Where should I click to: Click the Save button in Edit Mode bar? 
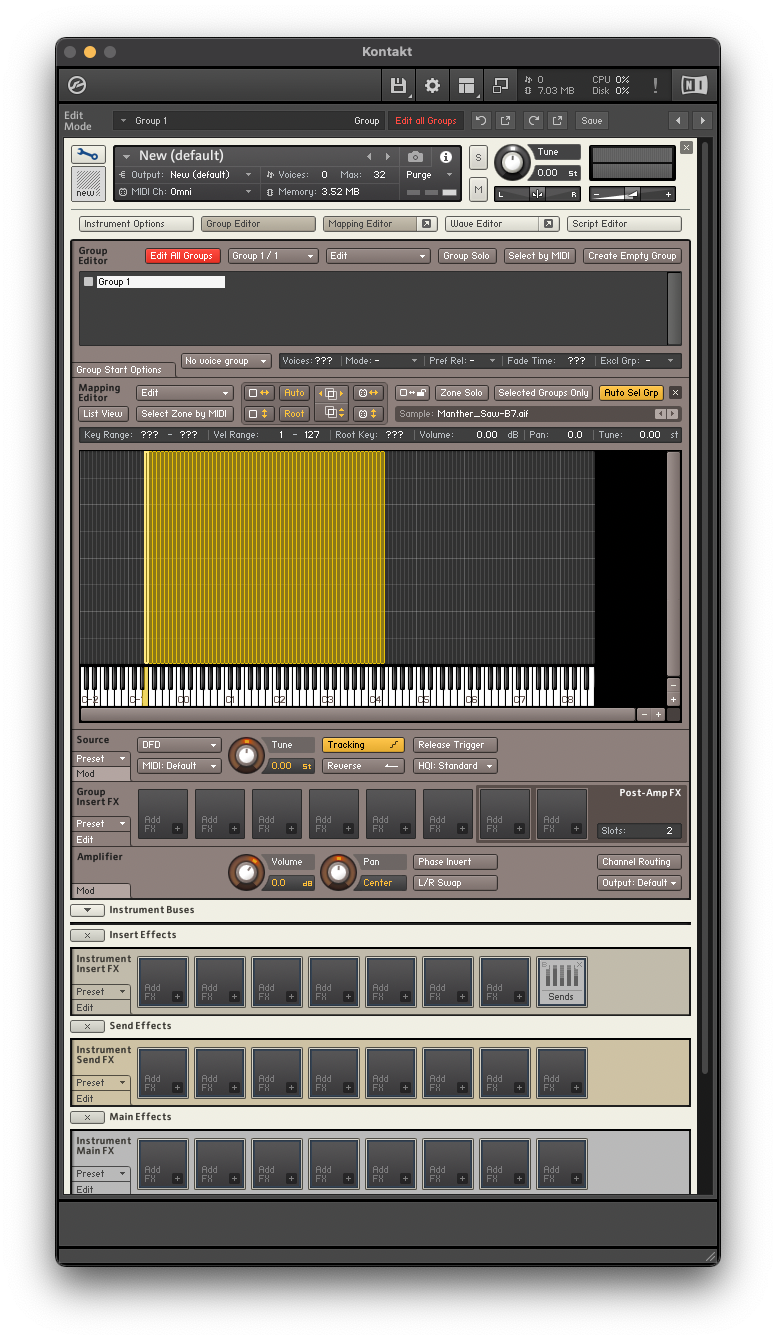click(x=592, y=120)
